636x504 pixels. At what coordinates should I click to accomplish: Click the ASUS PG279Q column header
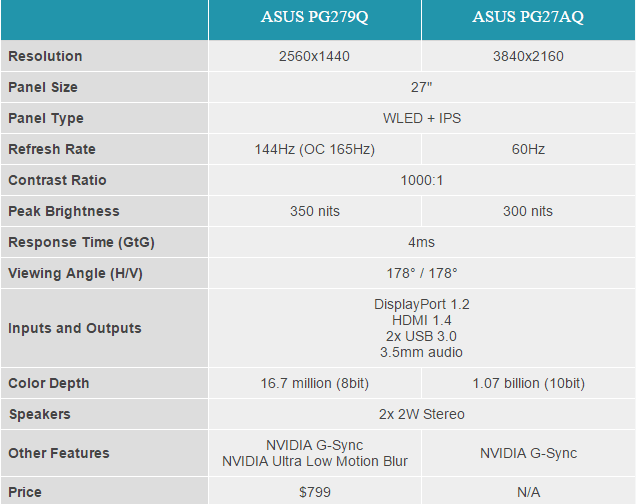coord(315,19)
